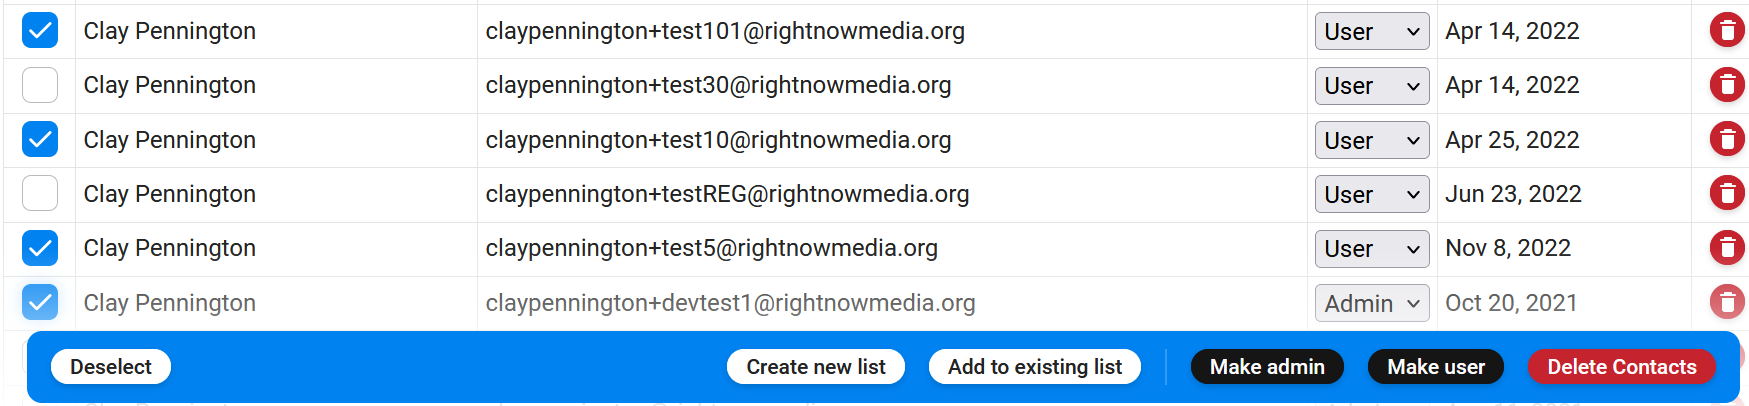Check the test30 contact checkbox
This screenshot has height=406, width=1749.
pyautogui.click(x=40, y=85)
